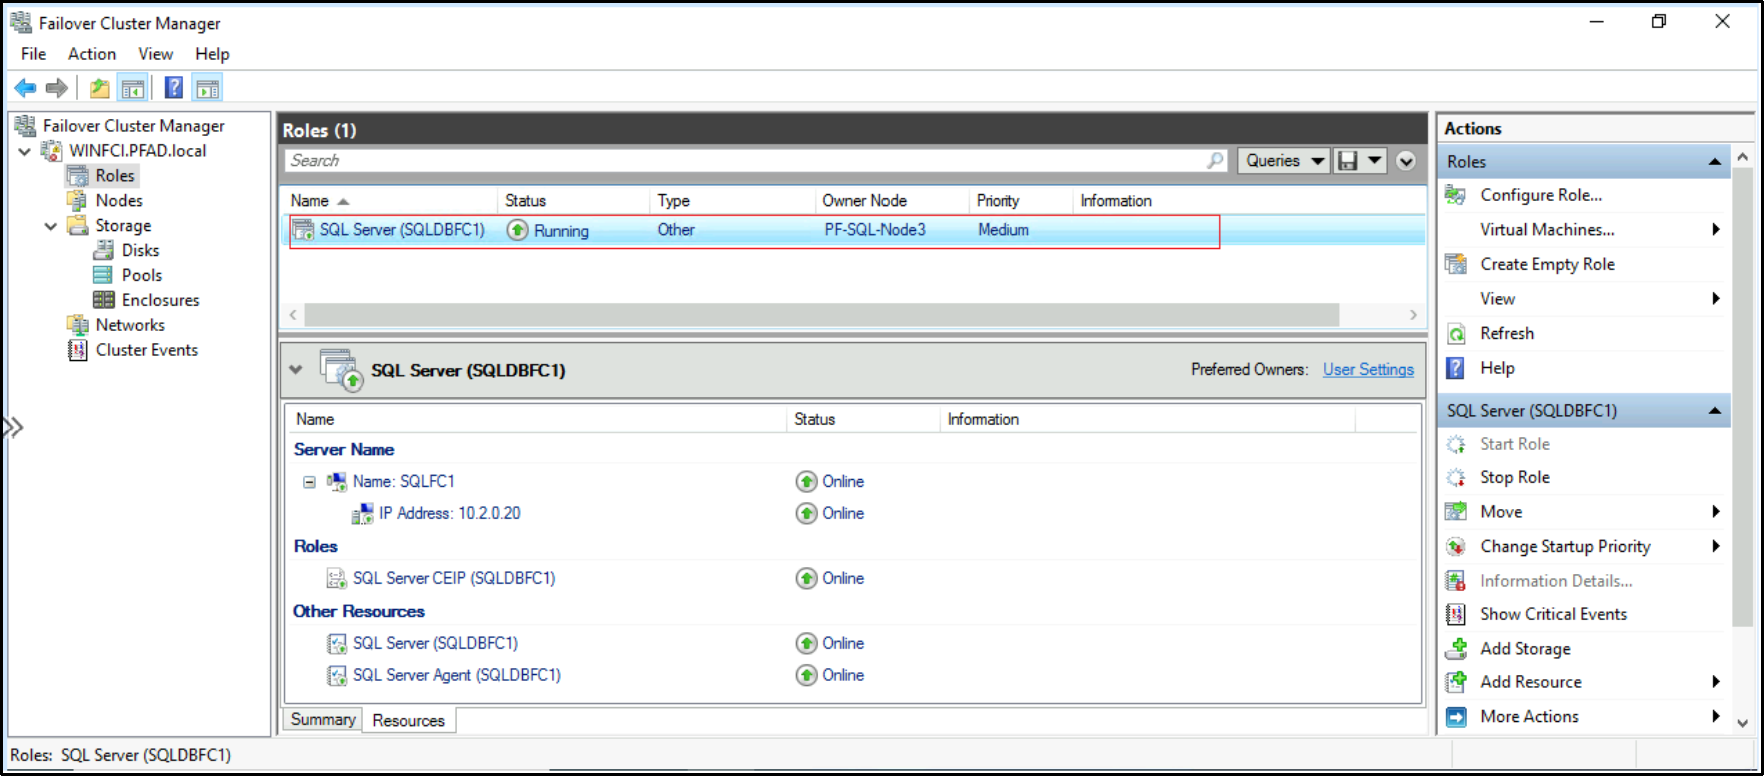This screenshot has height=776, width=1764.
Task: Select Networks in the tree
Action: coord(130,325)
